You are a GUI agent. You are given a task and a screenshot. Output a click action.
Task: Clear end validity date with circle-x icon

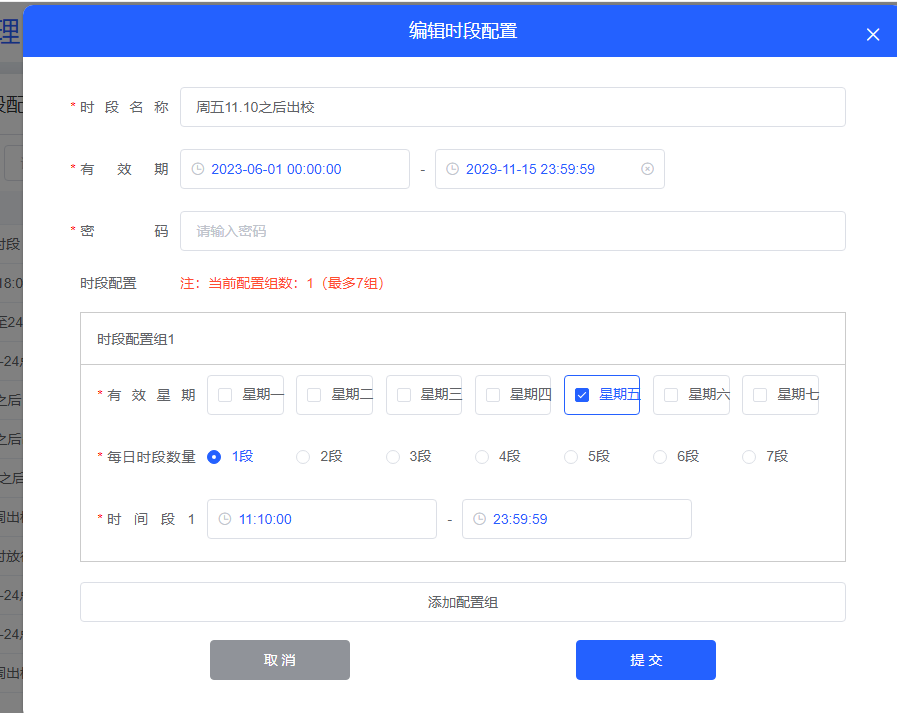point(647,169)
